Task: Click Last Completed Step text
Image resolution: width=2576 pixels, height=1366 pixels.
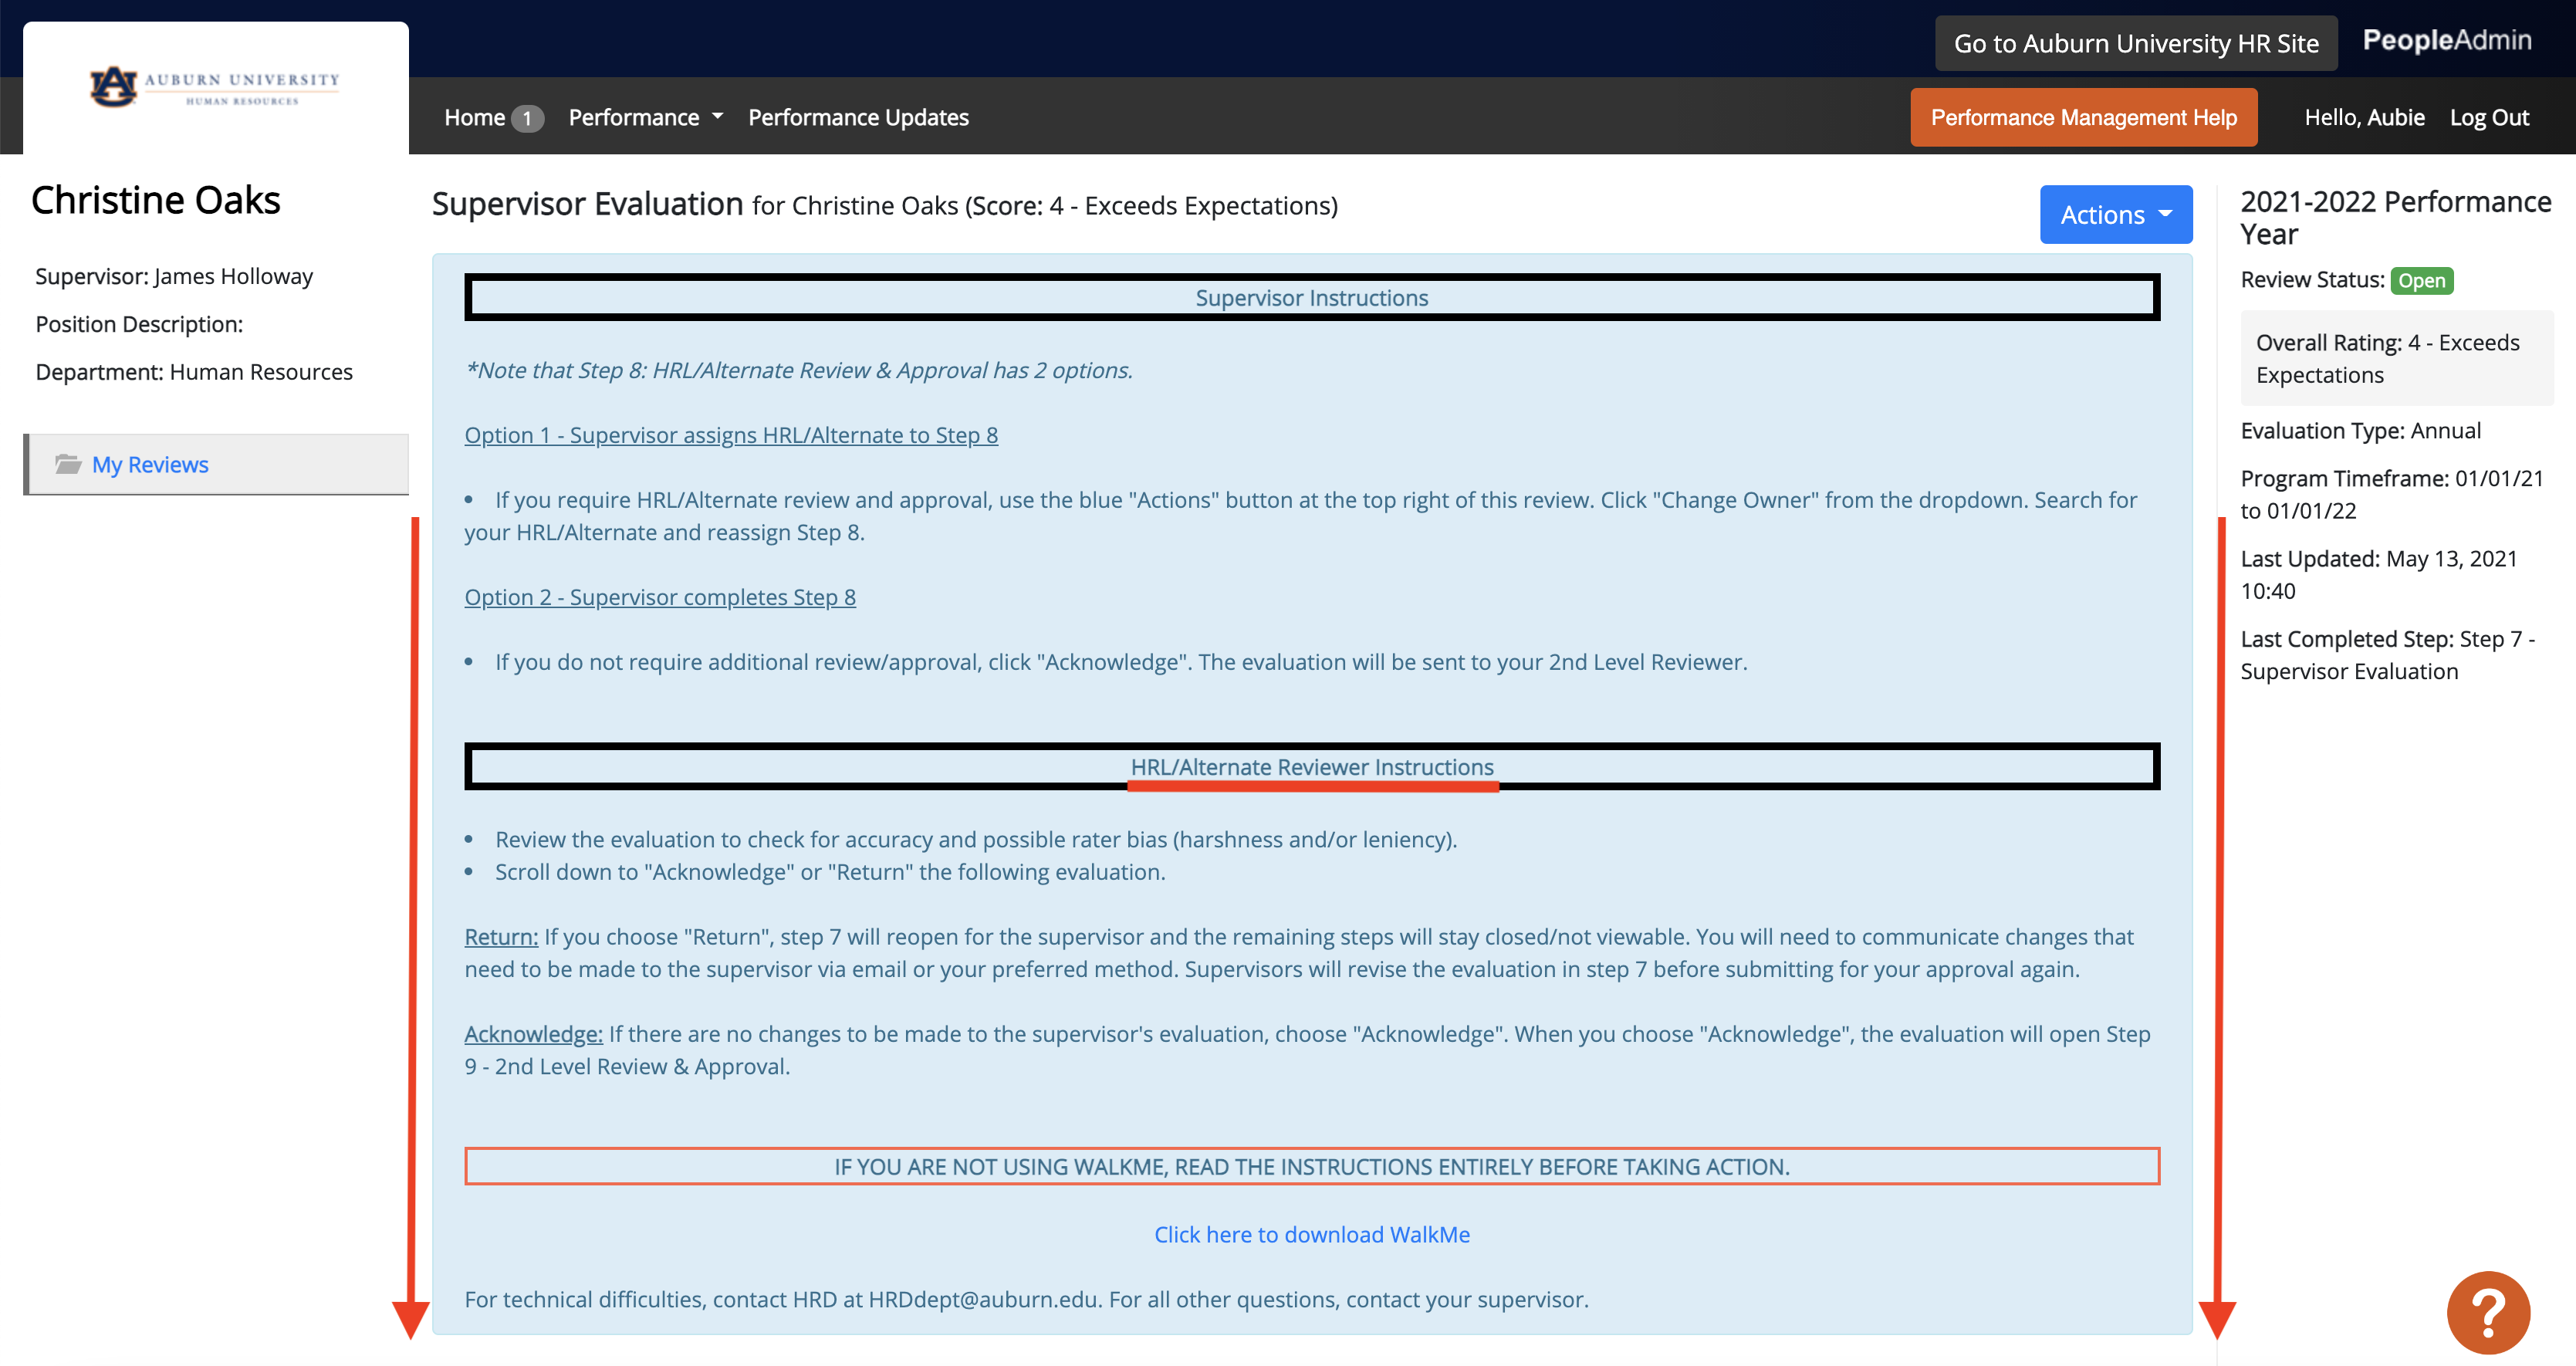Action: [x=2387, y=654]
